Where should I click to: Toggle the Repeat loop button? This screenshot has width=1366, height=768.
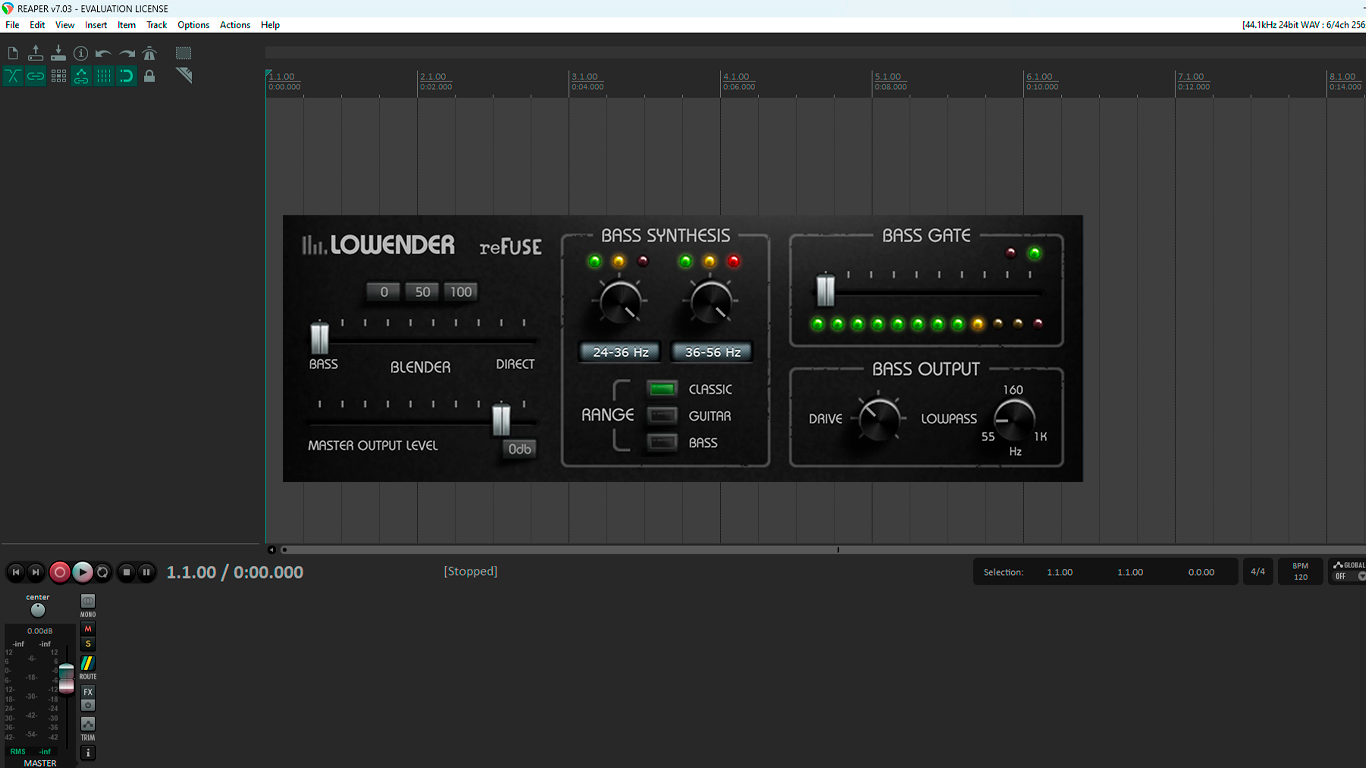tap(103, 572)
